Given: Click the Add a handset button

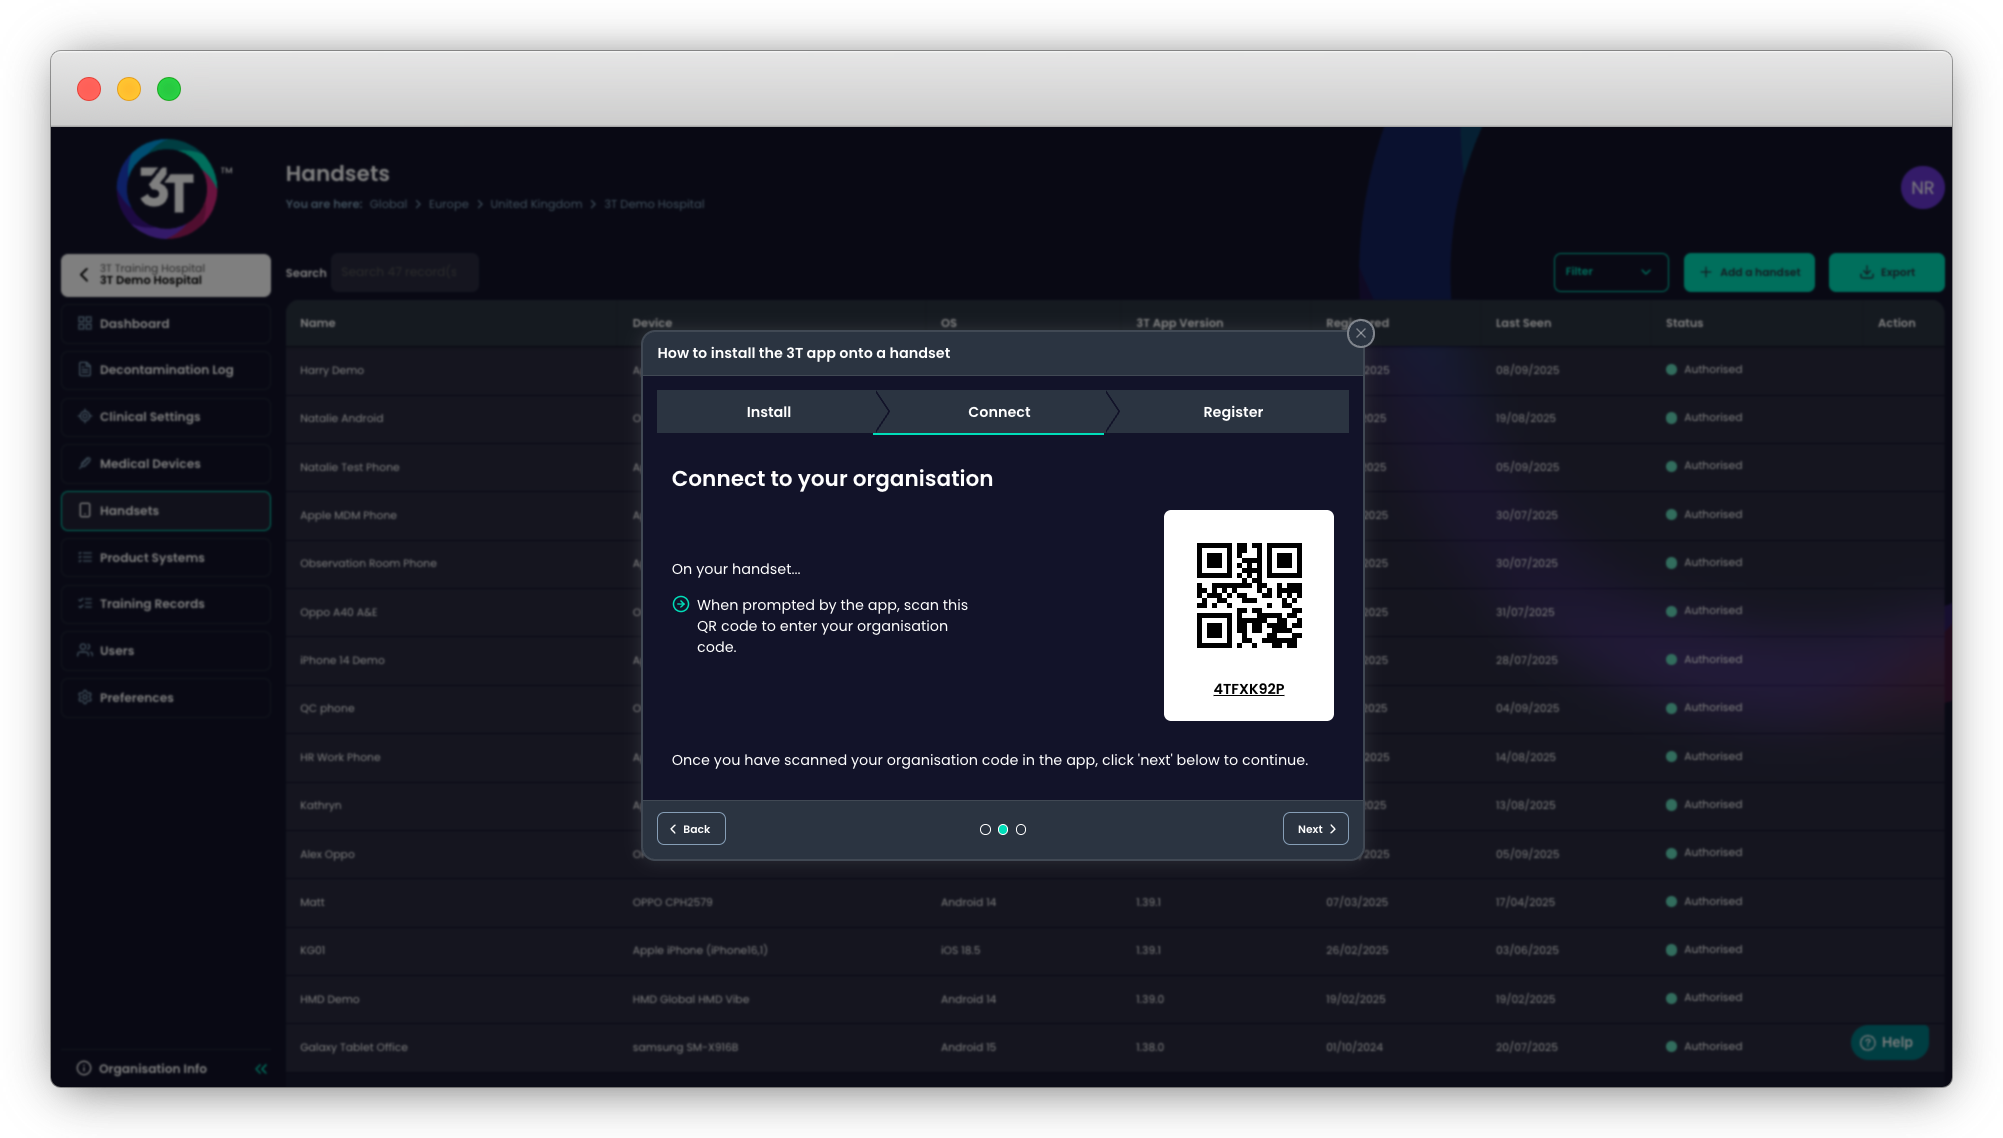Looking at the screenshot, I should pyautogui.click(x=1748, y=272).
